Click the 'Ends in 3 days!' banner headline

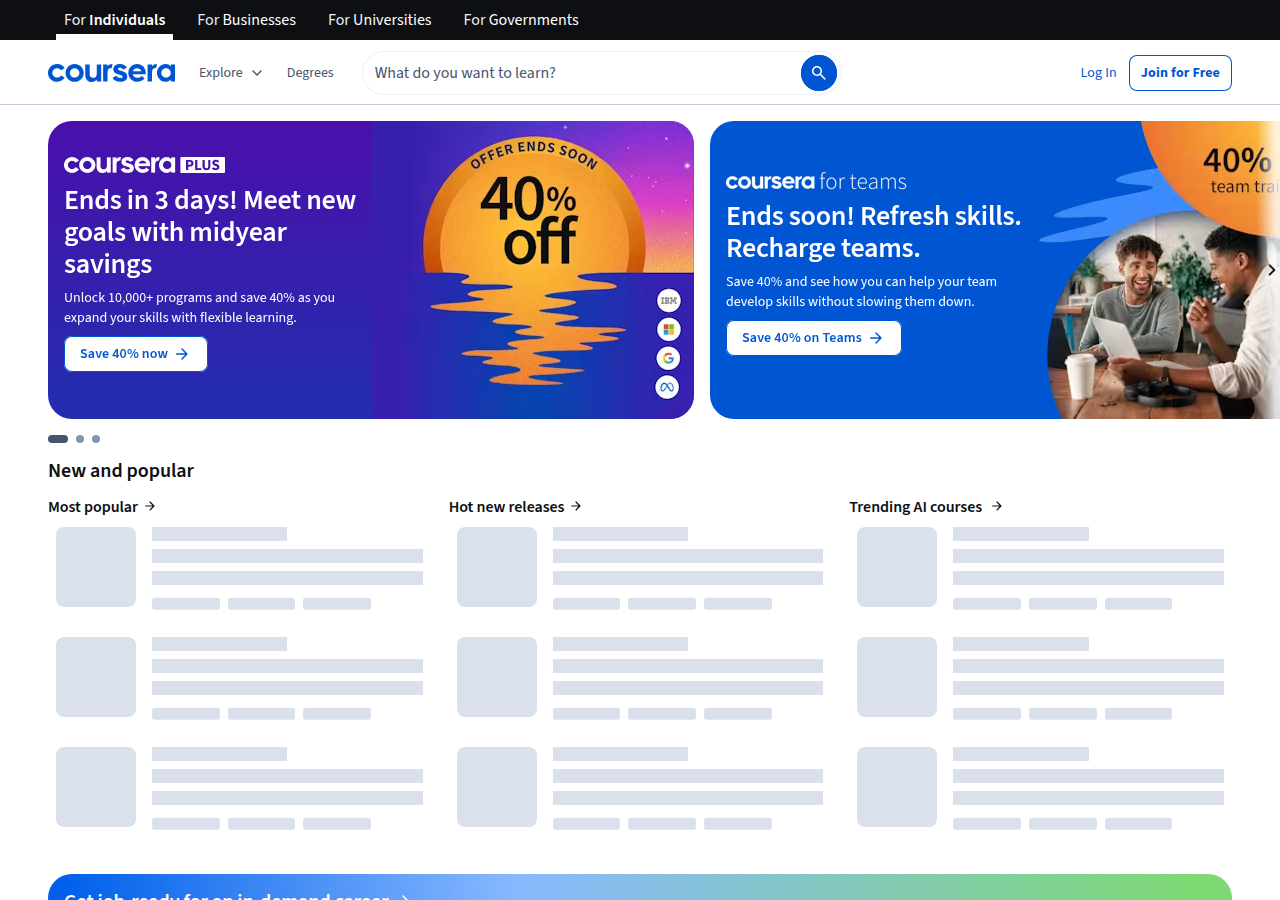coord(210,232)
